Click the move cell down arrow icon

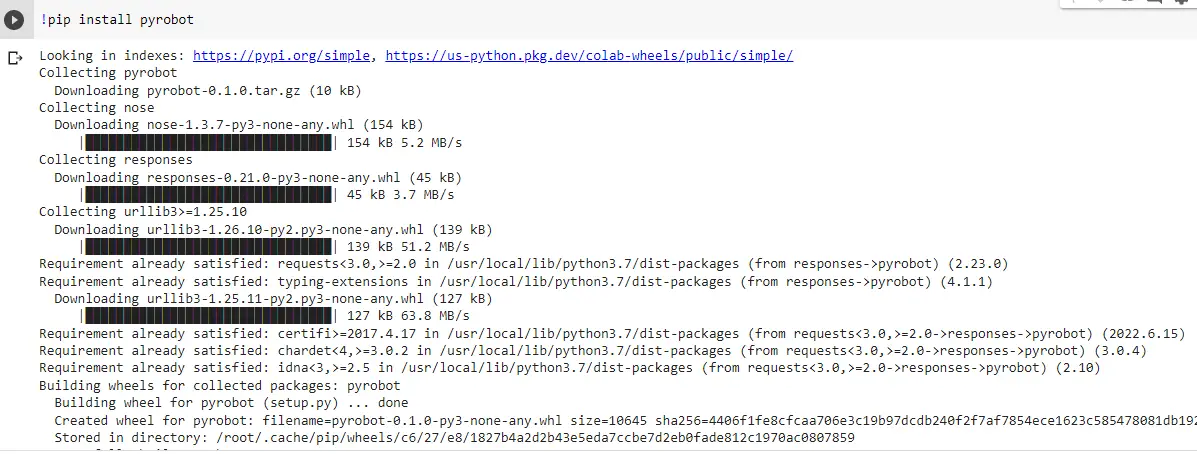(x=1100, y=1)
